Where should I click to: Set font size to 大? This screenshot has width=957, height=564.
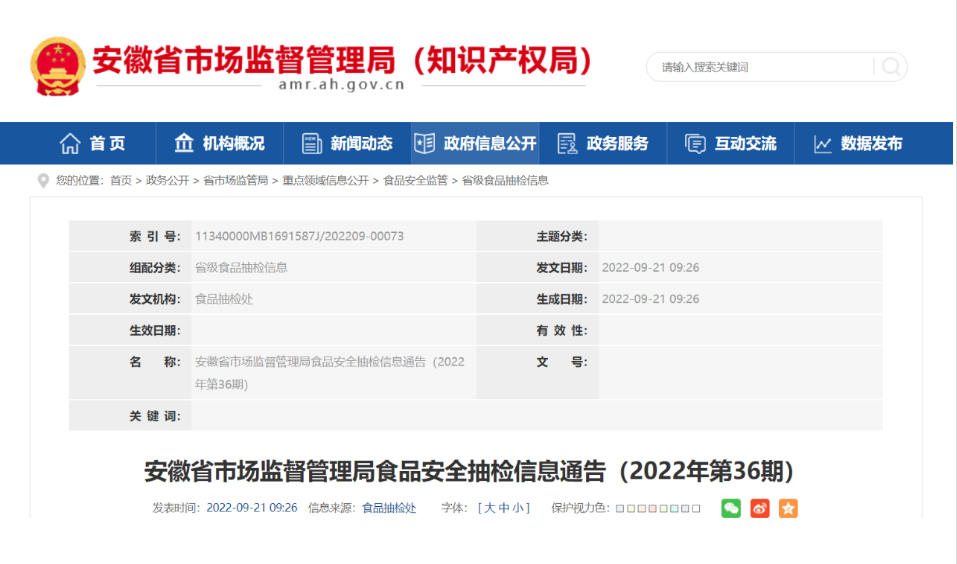[490, 508]
